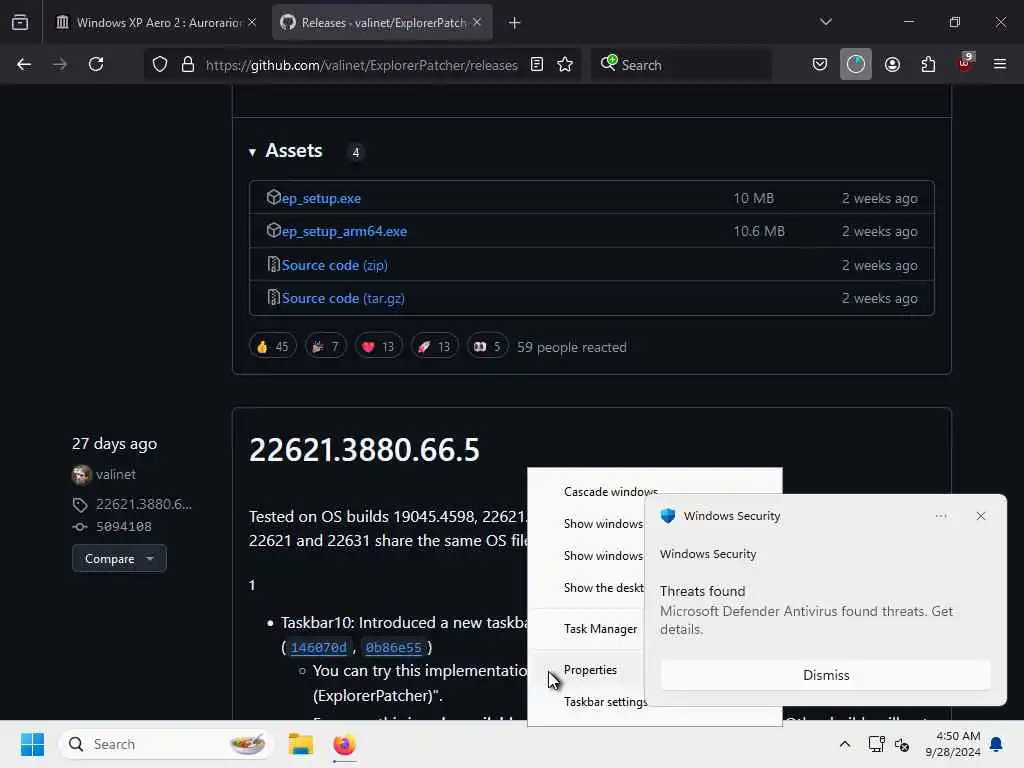Click Firefox icon on taskbar
This screenshot has width=1024, height=768.
coord(344,744)
